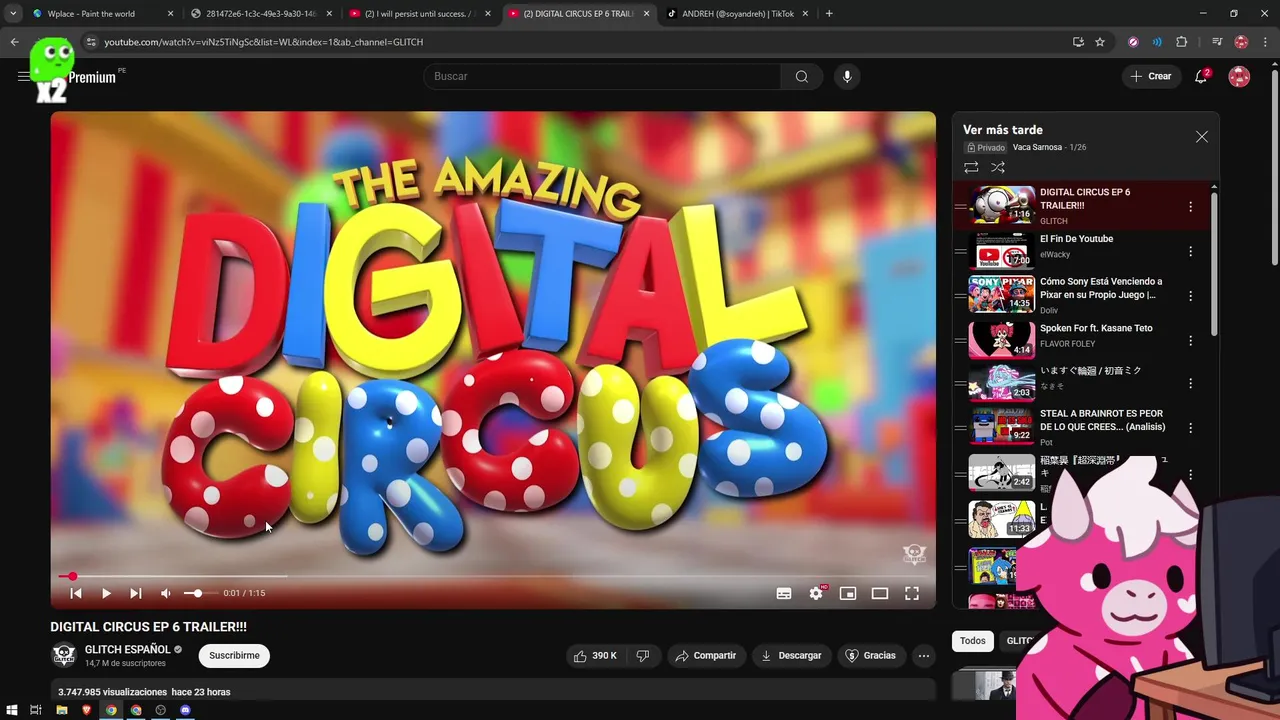Image resolution: width=1280 pixels, height=720 pixels.
Task: Open options for El Fin De Youtube item
Action: (x=1190, y=252)
